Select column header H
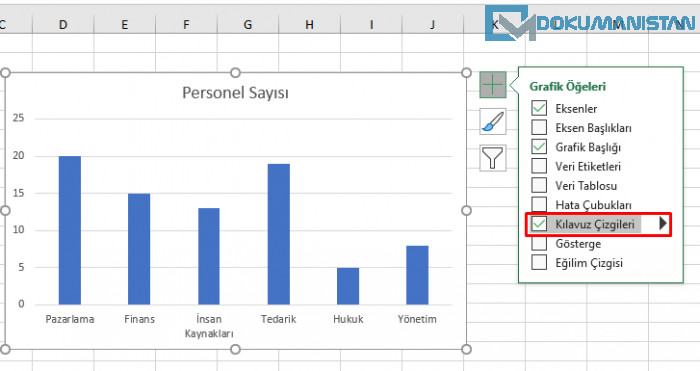The height and width of the screenshot is (371, 700). coord(309,25)
